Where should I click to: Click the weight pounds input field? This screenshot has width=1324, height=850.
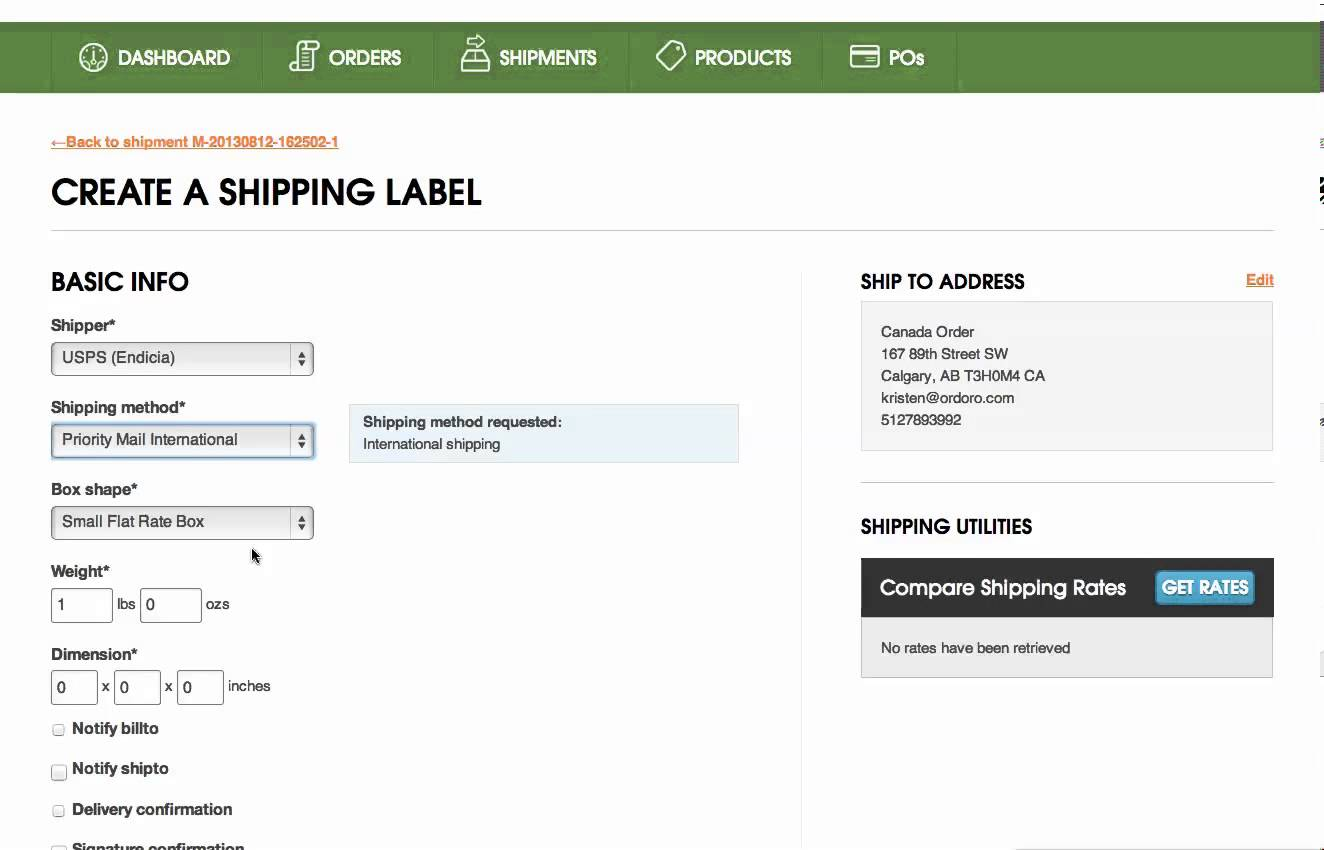coord(82,605)
